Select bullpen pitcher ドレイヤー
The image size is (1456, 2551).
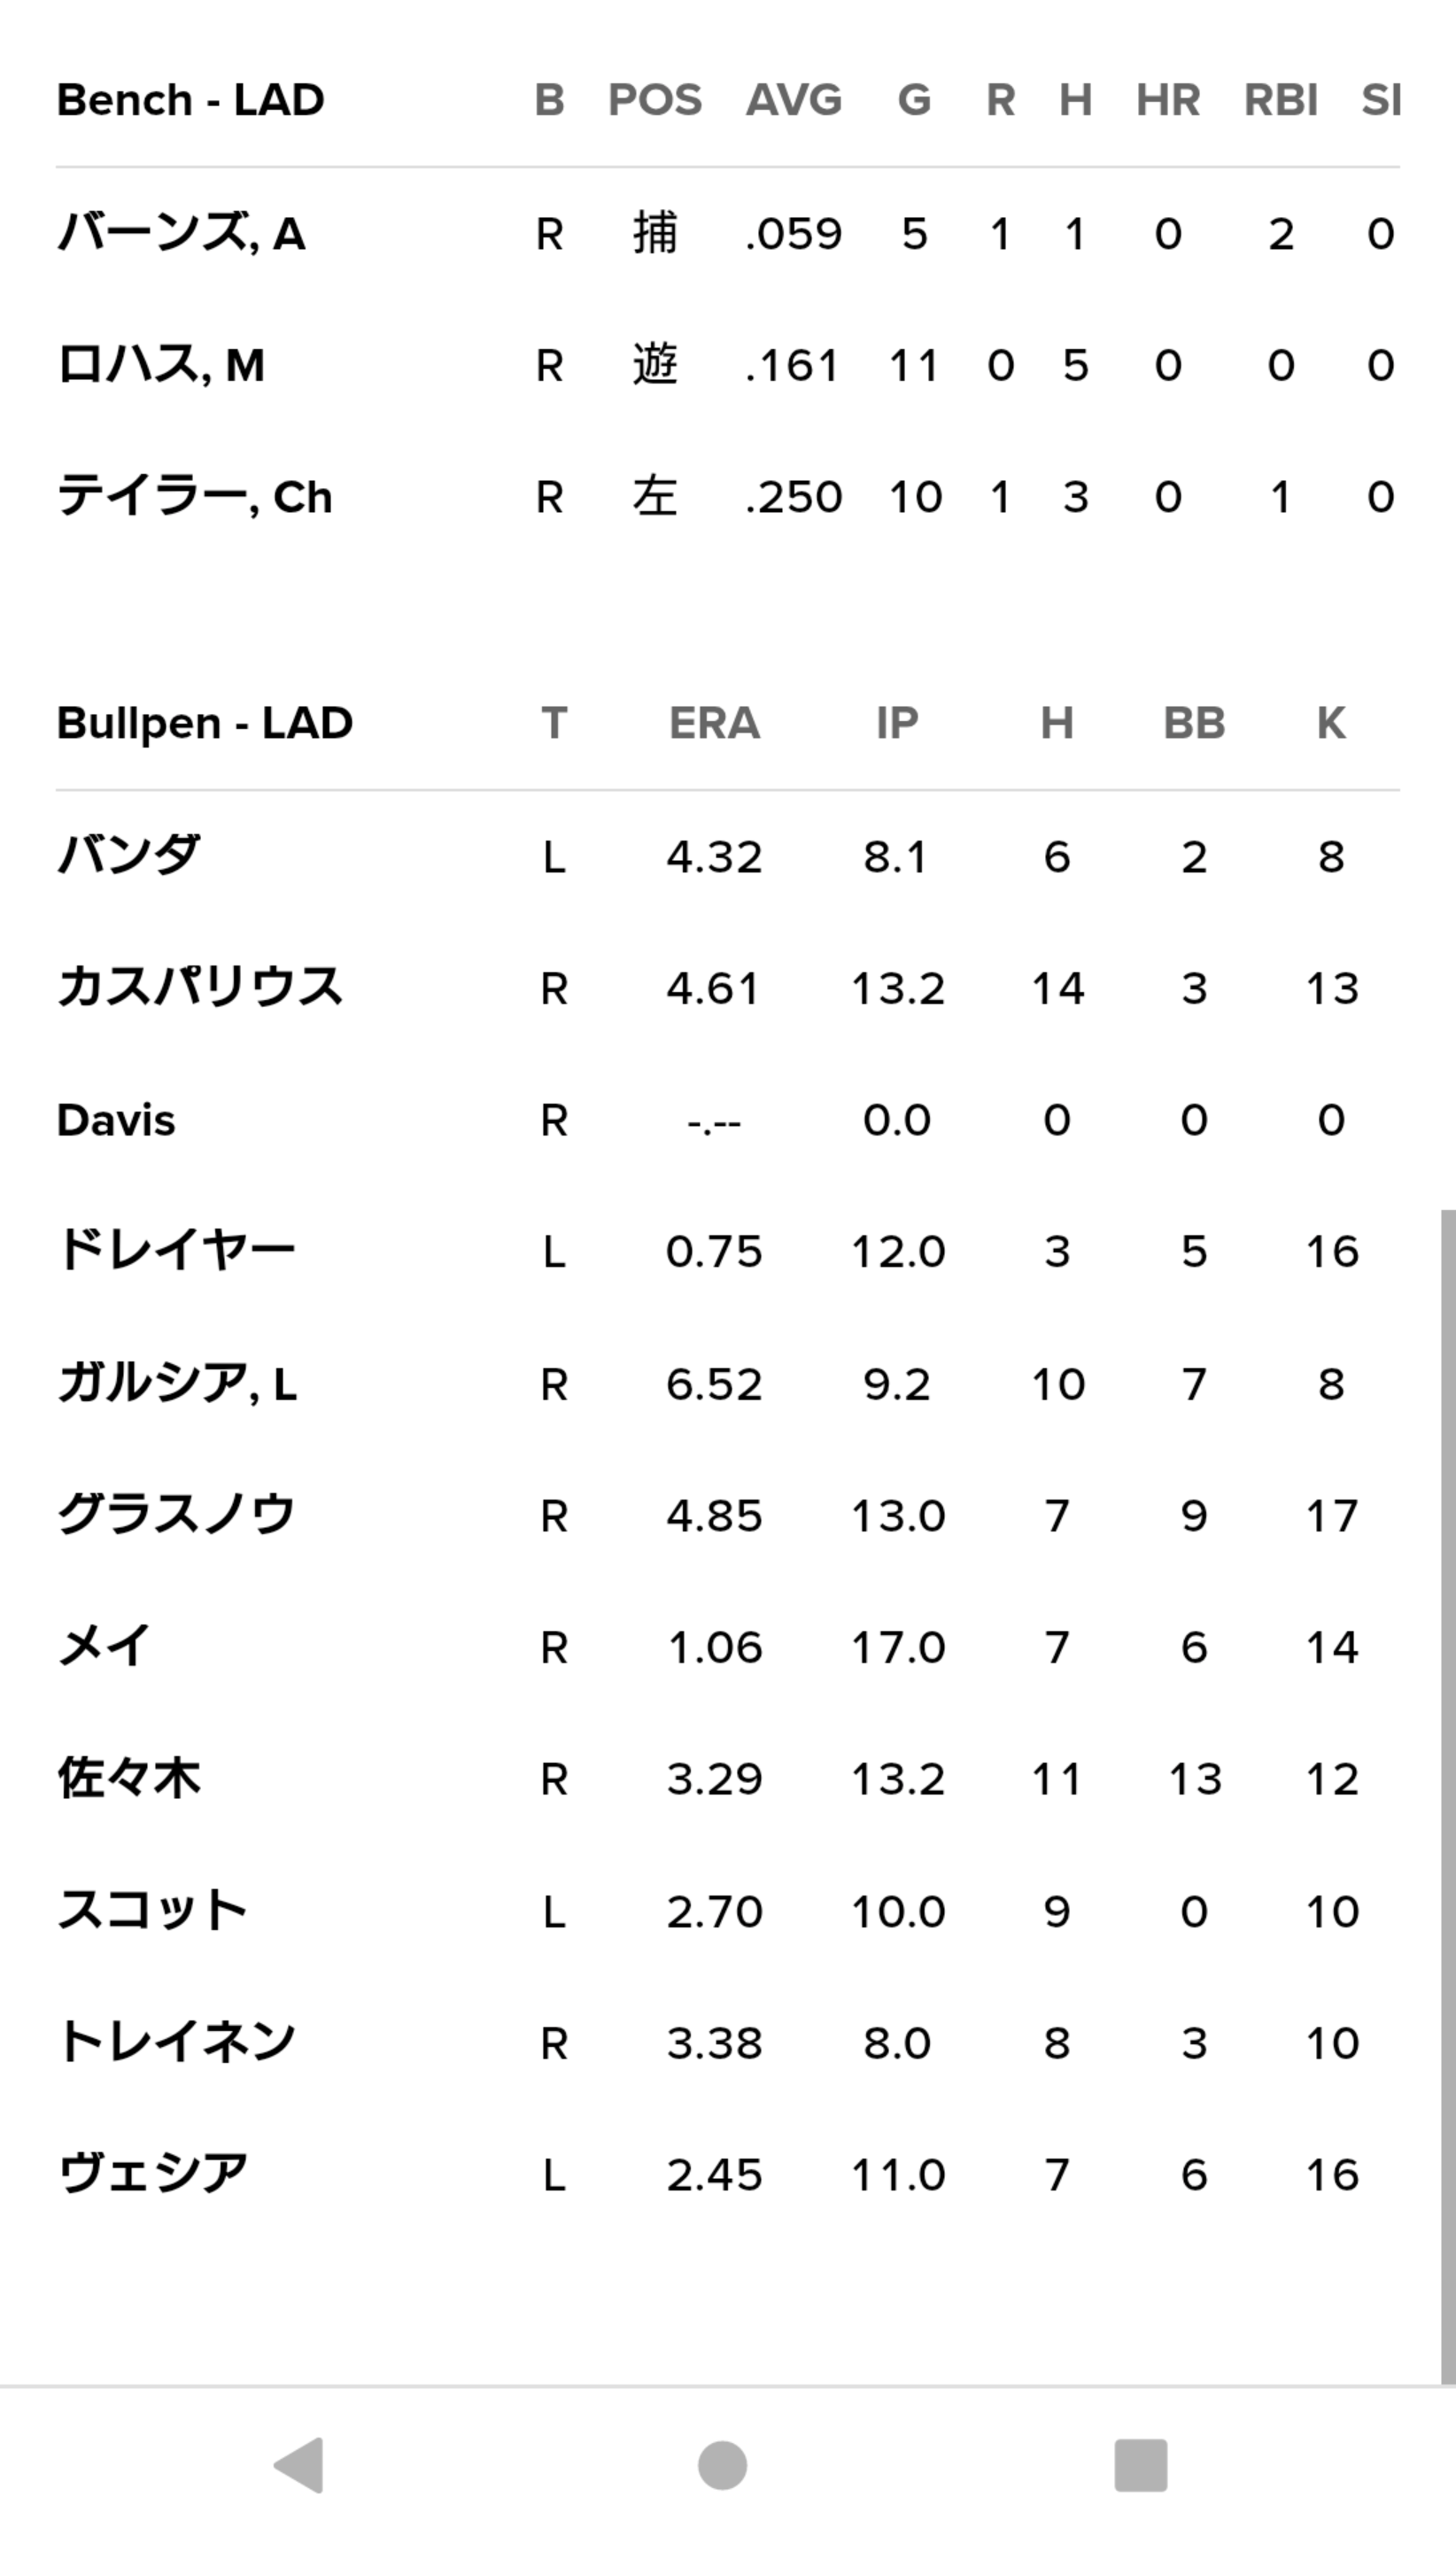[176, 1251]
